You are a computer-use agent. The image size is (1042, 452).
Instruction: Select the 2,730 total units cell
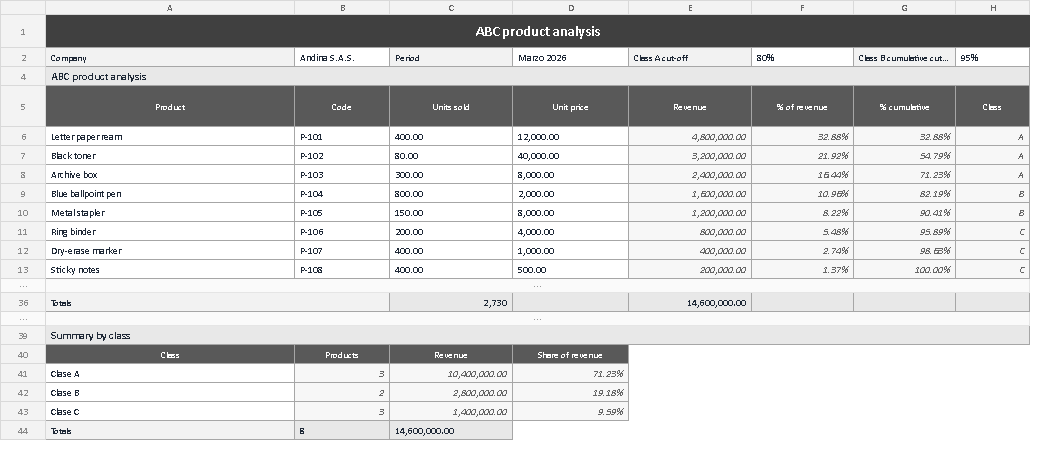click(451, 302)
